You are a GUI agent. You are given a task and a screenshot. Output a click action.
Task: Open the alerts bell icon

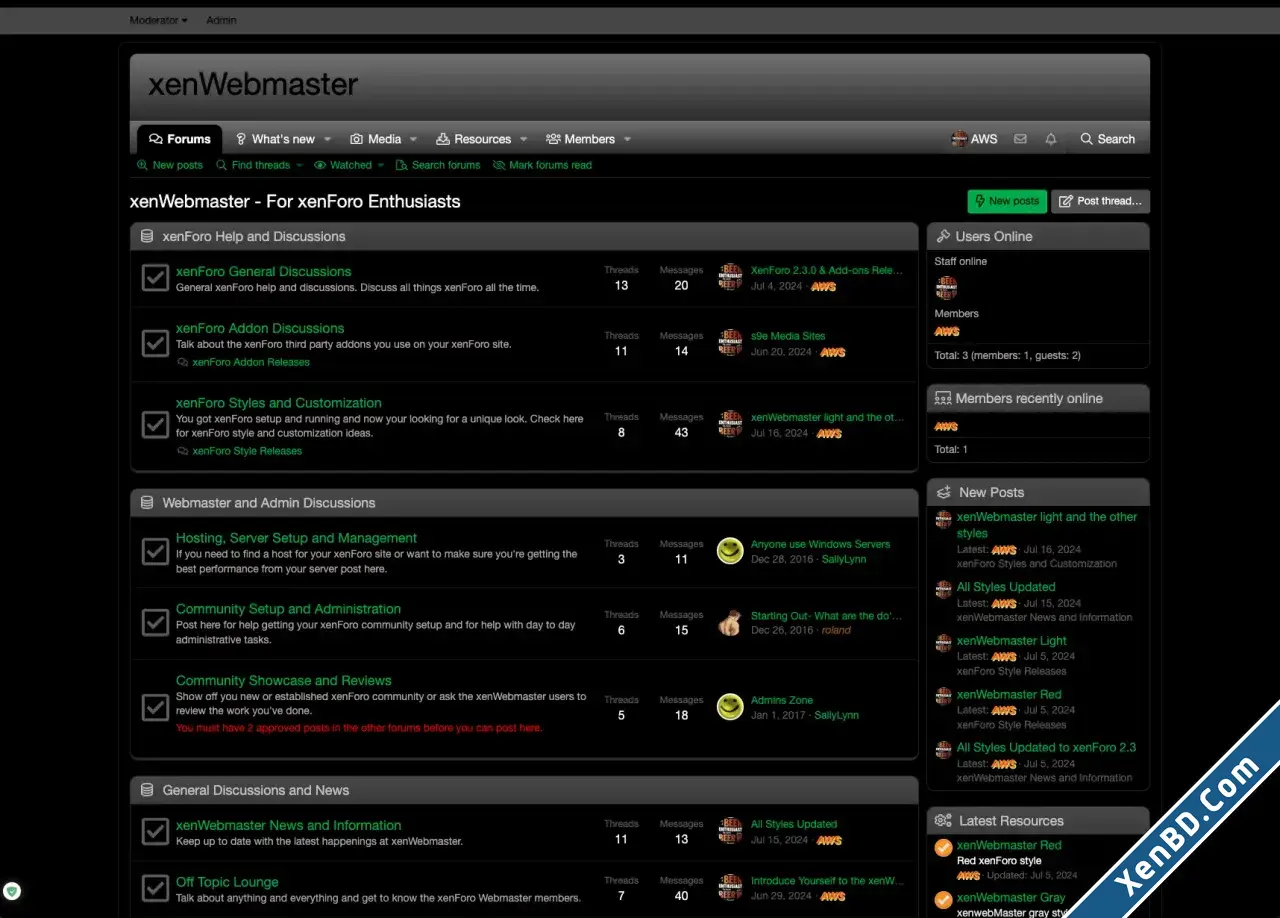(x=1051, y=139)
